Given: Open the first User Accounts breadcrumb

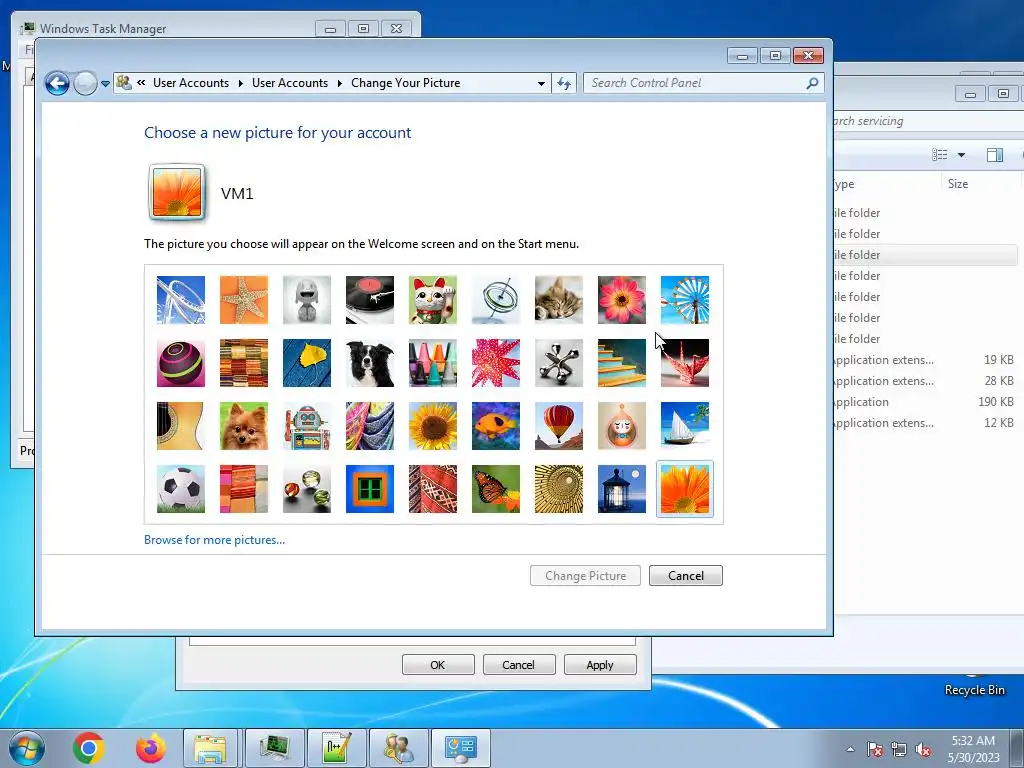Looking at the screenshot, I should click(191, 83).
